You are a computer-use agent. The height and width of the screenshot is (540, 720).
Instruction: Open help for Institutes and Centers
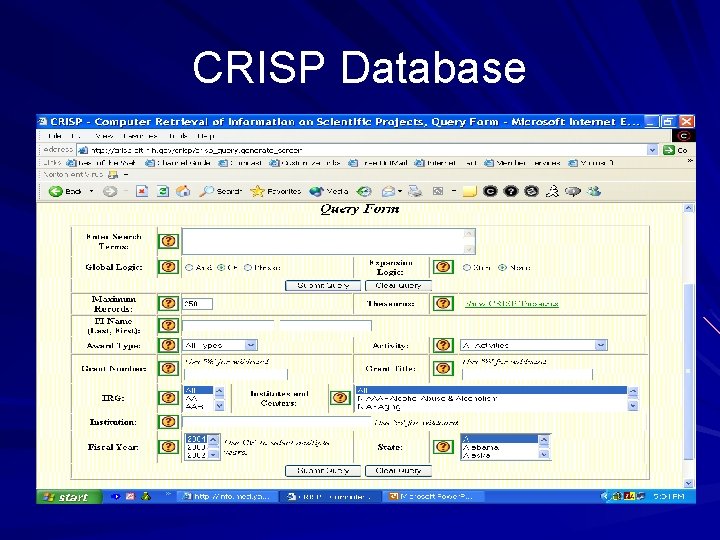click(340, 398)
